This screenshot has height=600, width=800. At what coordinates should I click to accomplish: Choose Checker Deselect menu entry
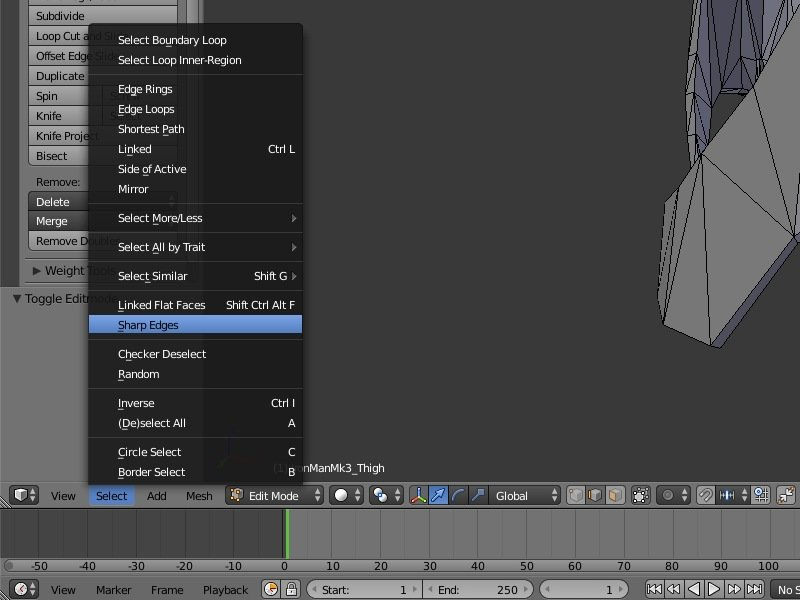pos(195,354)
